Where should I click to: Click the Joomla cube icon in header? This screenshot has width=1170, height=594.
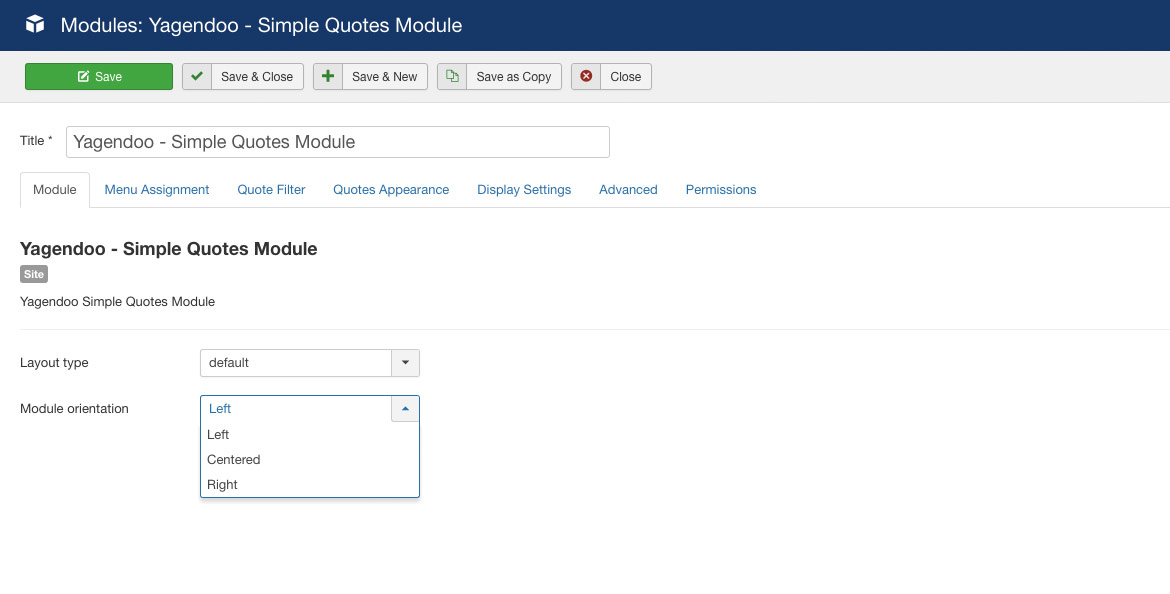(35, 25)
